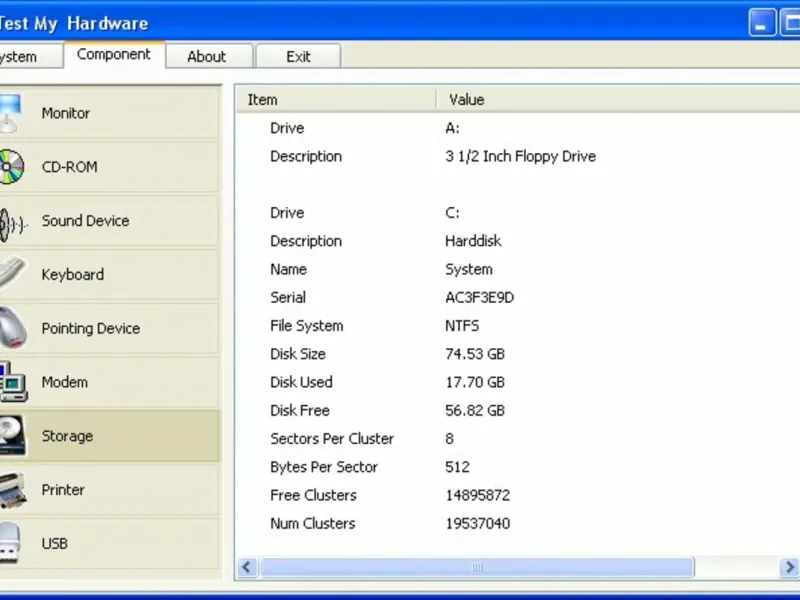The image size is (800, 600).
Task: Click the horizontal scrollbar right arrow
Action: 789,567
